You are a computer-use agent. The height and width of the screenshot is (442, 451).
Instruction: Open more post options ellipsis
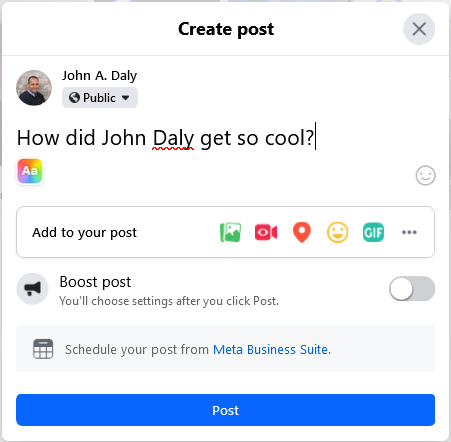tap(409, 232)
